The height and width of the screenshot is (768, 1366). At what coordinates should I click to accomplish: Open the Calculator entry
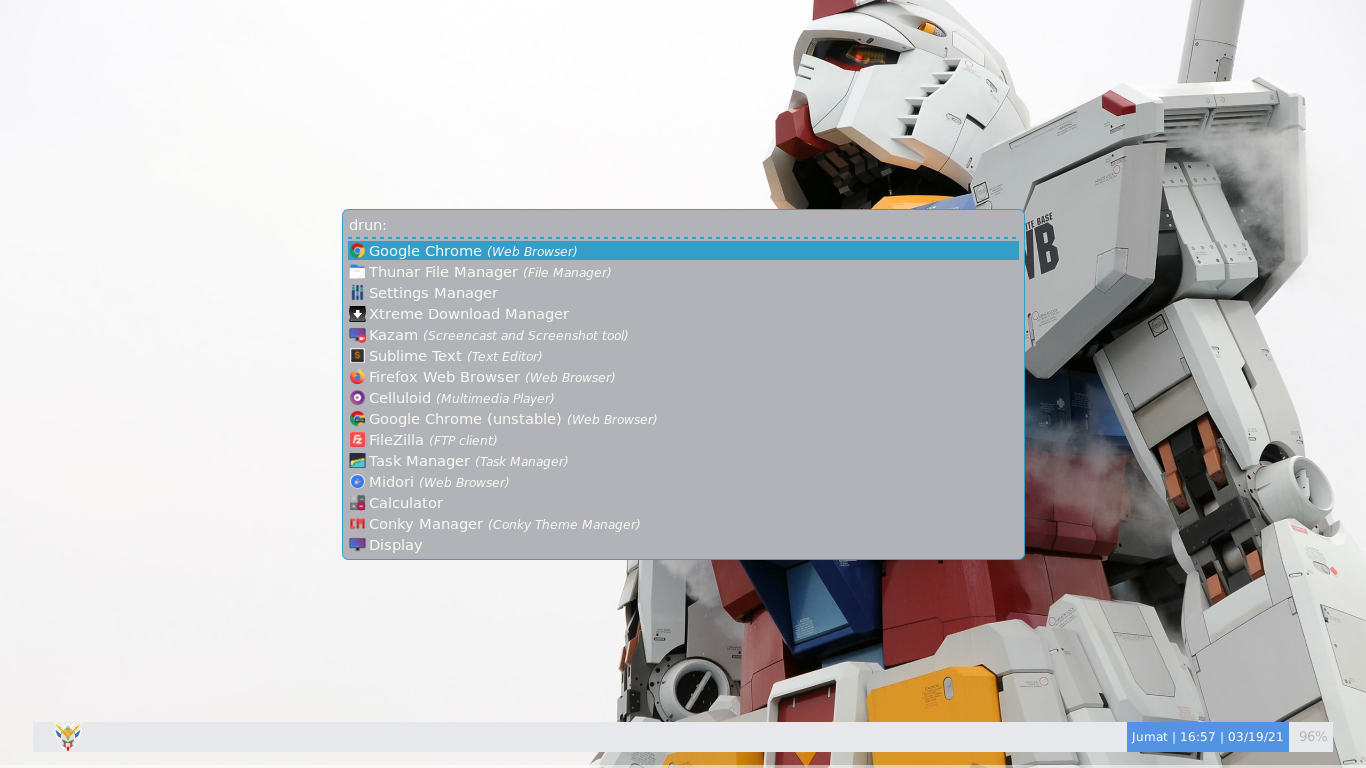683,503
